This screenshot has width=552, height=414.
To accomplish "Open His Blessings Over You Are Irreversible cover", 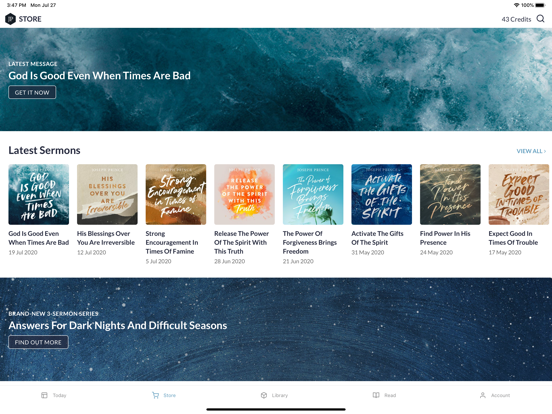I will (107, 194).
